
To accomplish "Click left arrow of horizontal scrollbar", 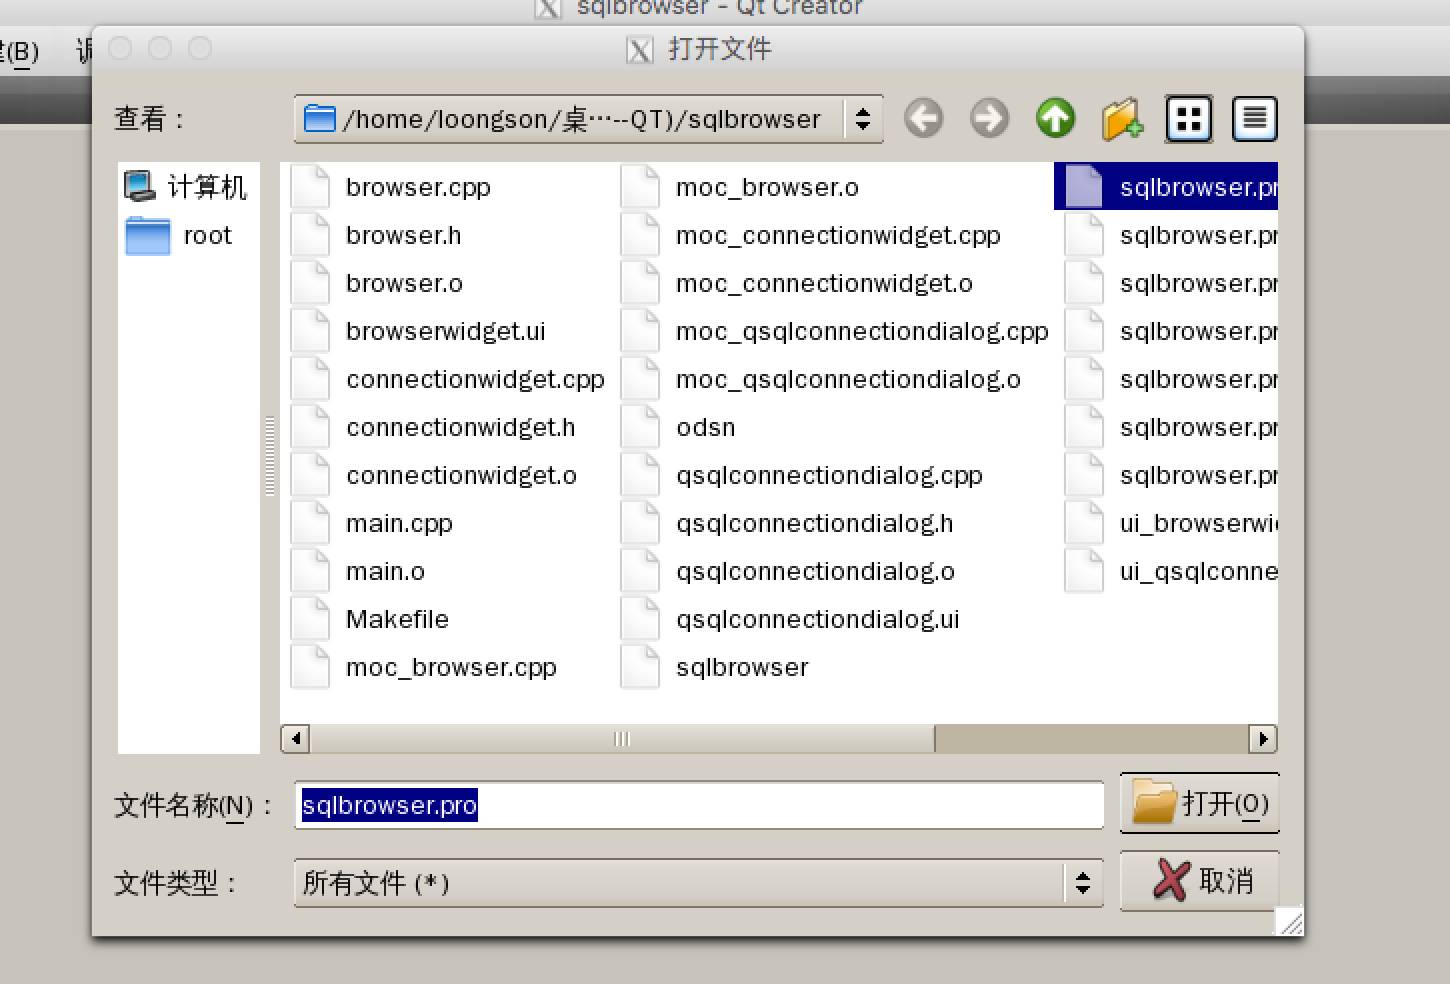I will coord(295,739).
